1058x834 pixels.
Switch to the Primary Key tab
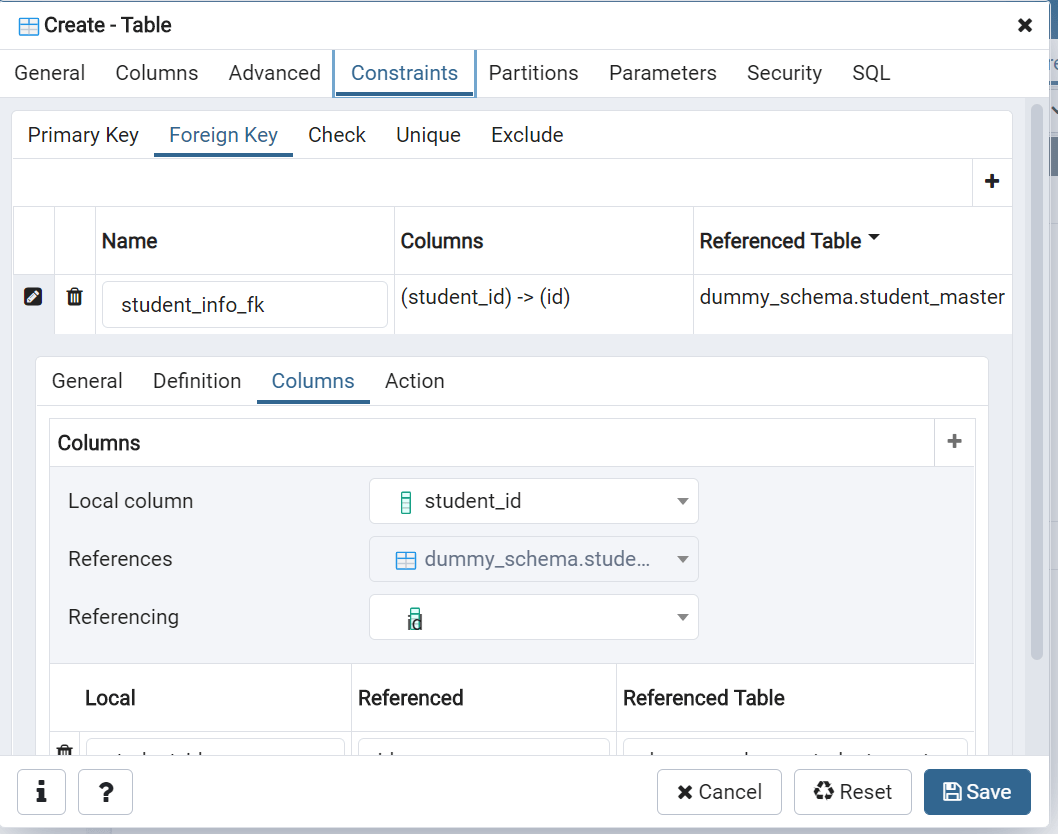pos(83,135)
